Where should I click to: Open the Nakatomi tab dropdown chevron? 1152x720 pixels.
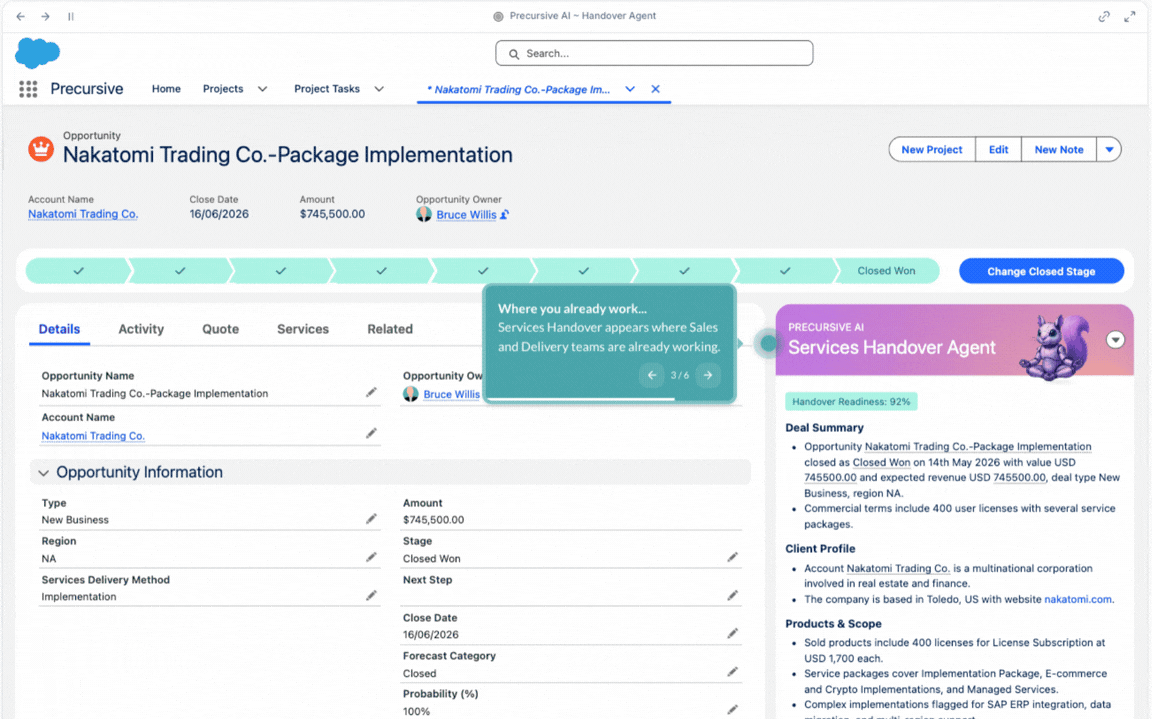point(630,89)
